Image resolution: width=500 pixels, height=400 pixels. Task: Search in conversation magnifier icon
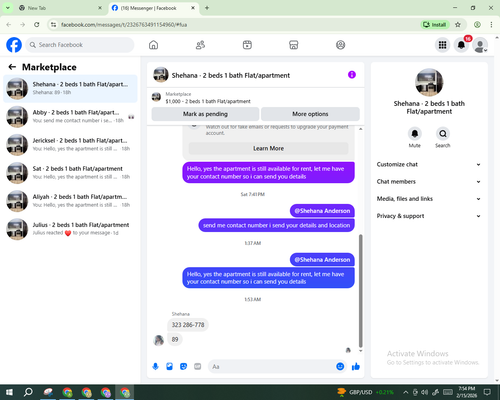click(x=443, y=134)
